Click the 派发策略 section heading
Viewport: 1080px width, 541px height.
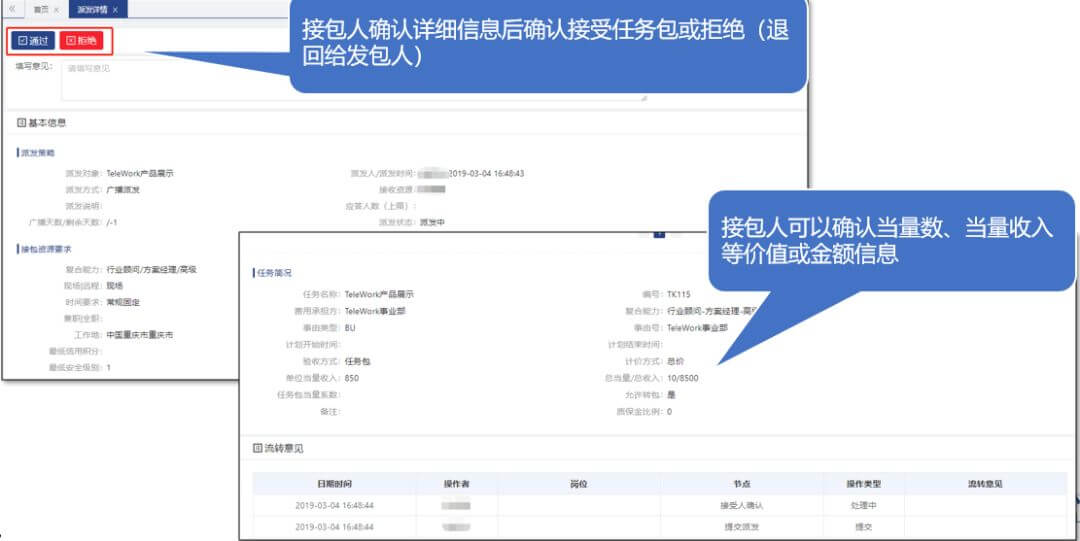pos(38,153)
